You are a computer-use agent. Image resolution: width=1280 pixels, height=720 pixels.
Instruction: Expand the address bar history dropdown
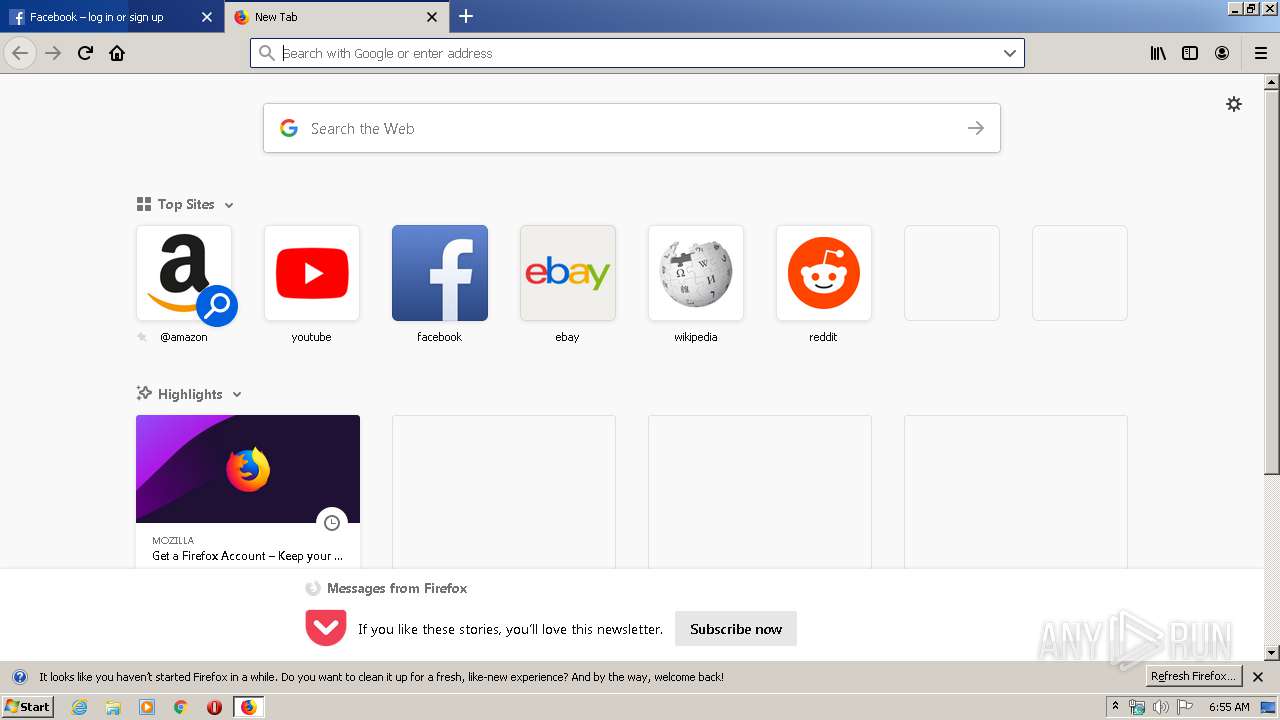point(1010,53)
